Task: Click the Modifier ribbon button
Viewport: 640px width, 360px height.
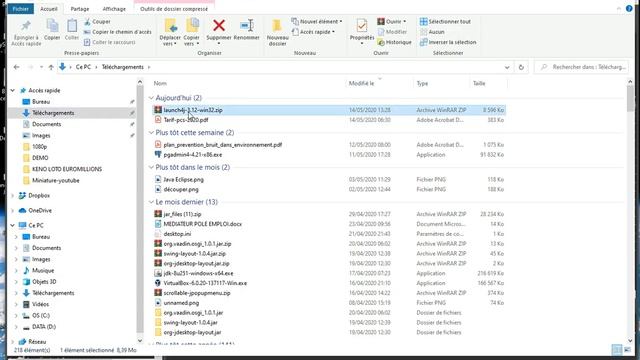Action: coord(392,32)
